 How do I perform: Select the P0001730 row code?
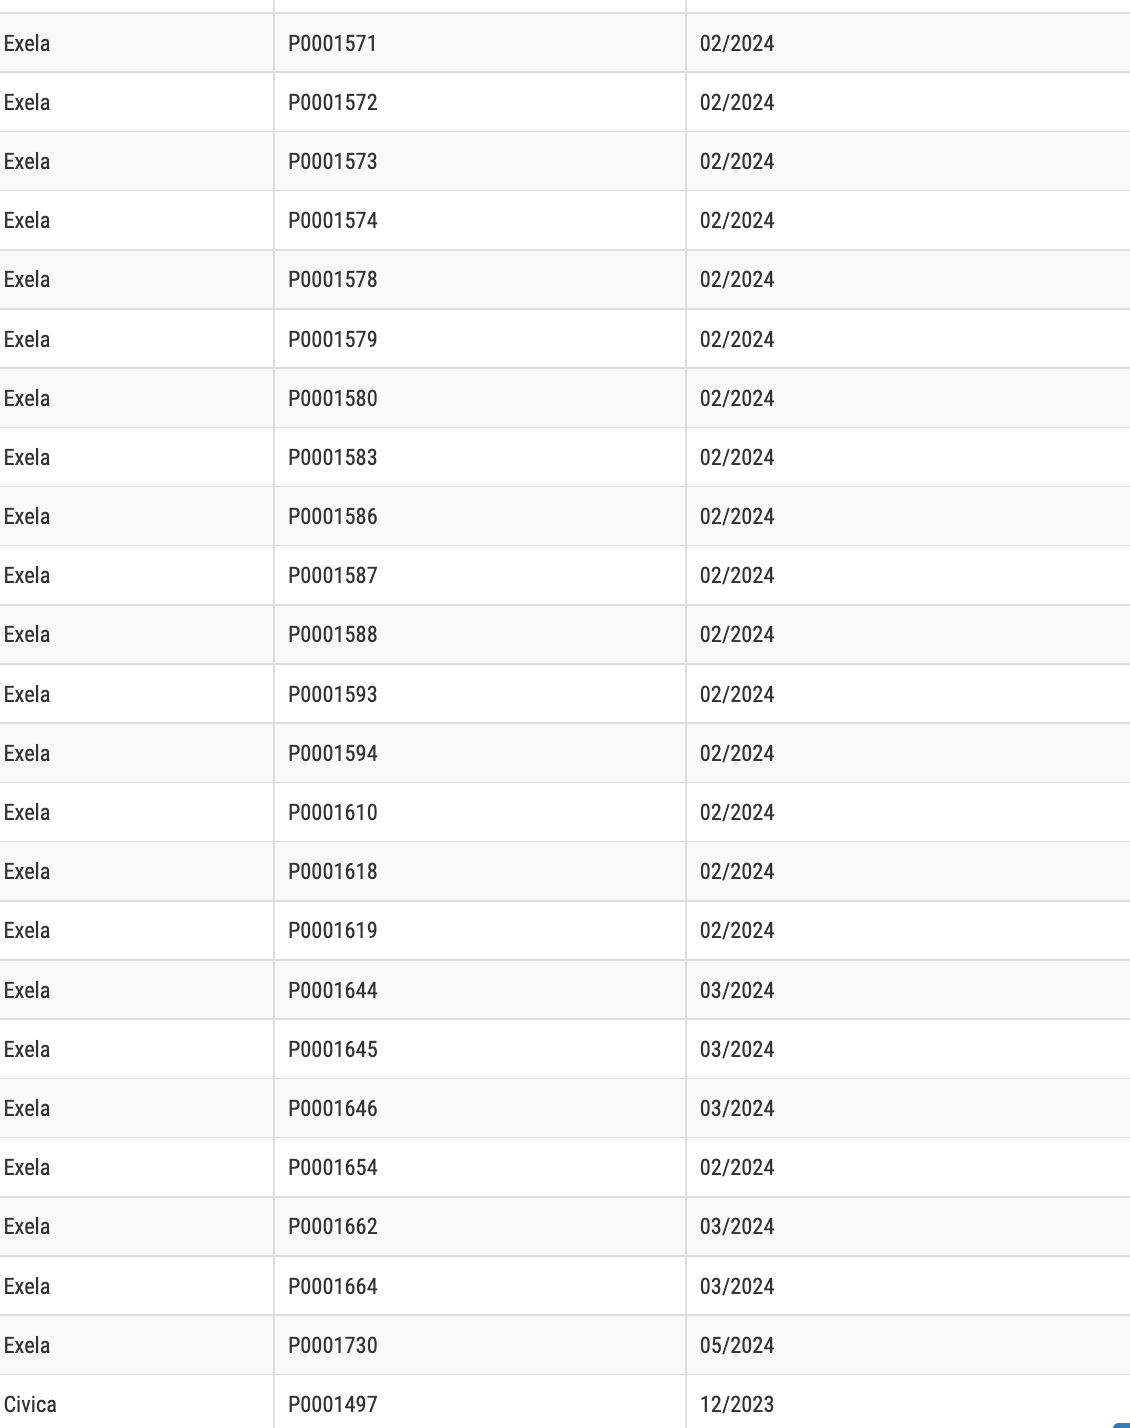click(480, 1345)
